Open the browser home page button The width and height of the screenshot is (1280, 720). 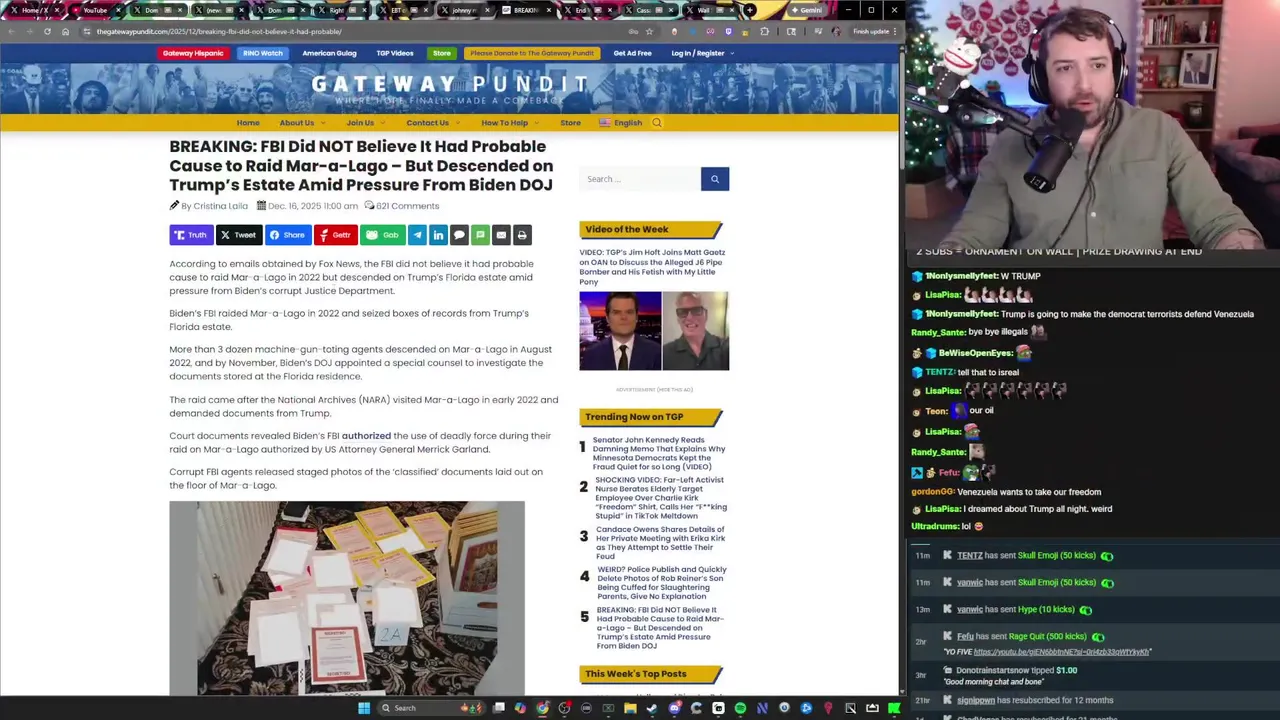tap(65, 31)
